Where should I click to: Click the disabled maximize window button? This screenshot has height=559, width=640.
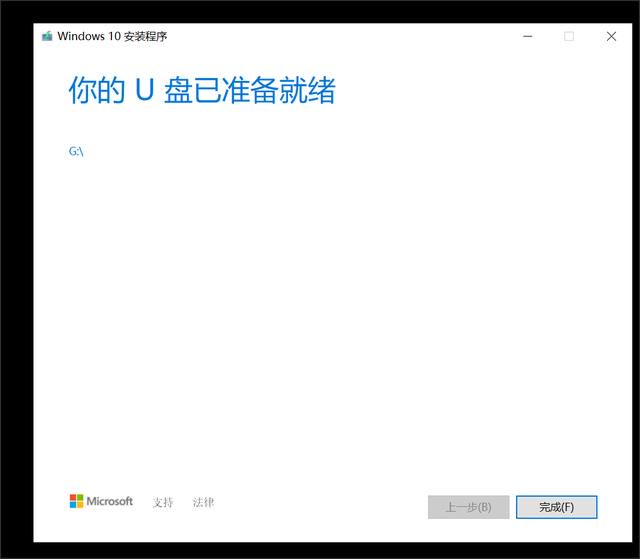(569, 36)
